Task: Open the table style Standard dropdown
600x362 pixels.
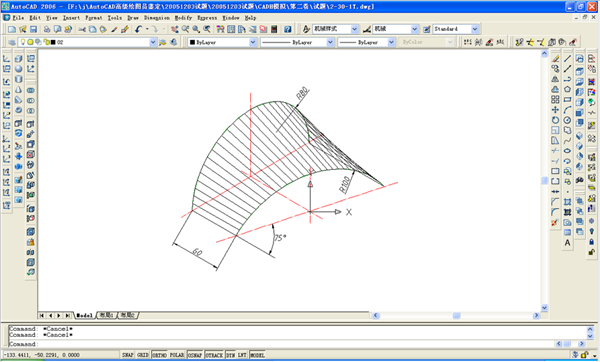Action: point(475,29)
